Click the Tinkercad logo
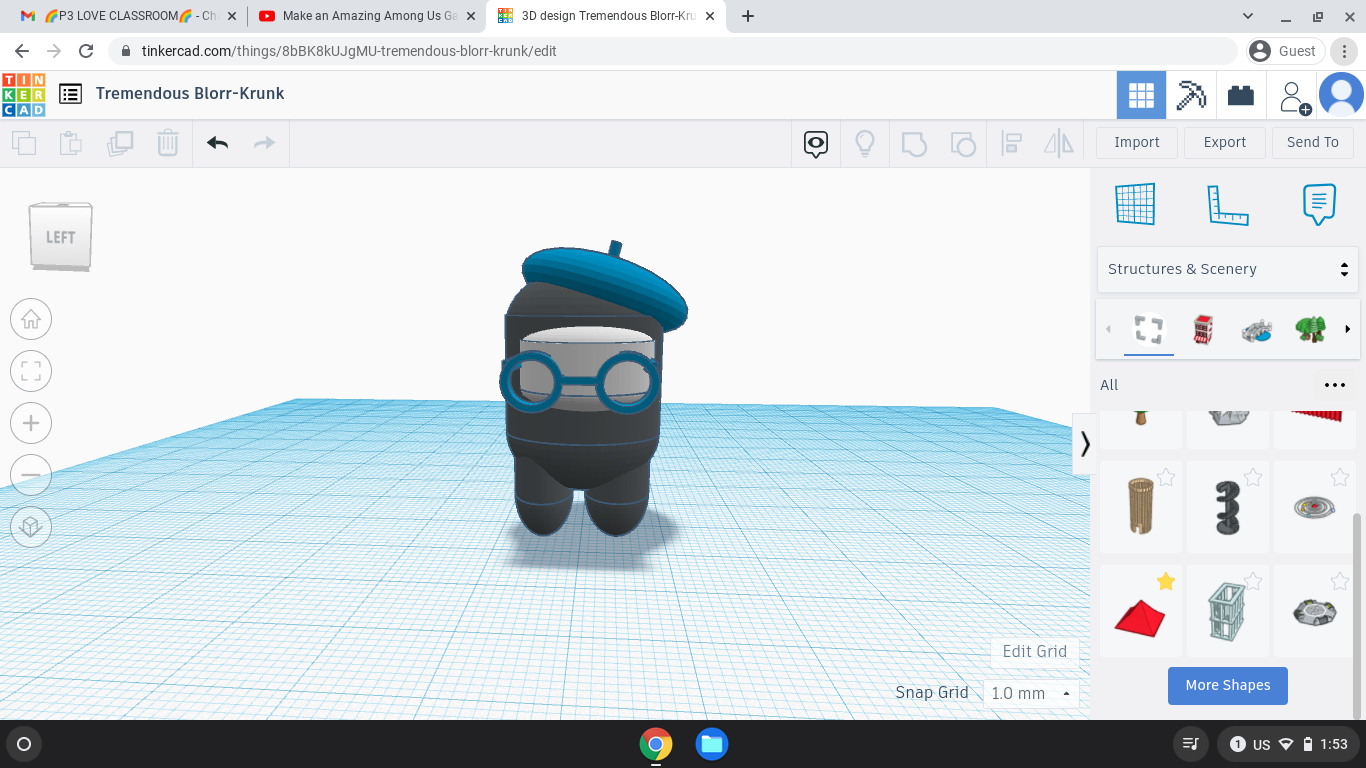The image size is (1366, 768). [x=23, y=94]
